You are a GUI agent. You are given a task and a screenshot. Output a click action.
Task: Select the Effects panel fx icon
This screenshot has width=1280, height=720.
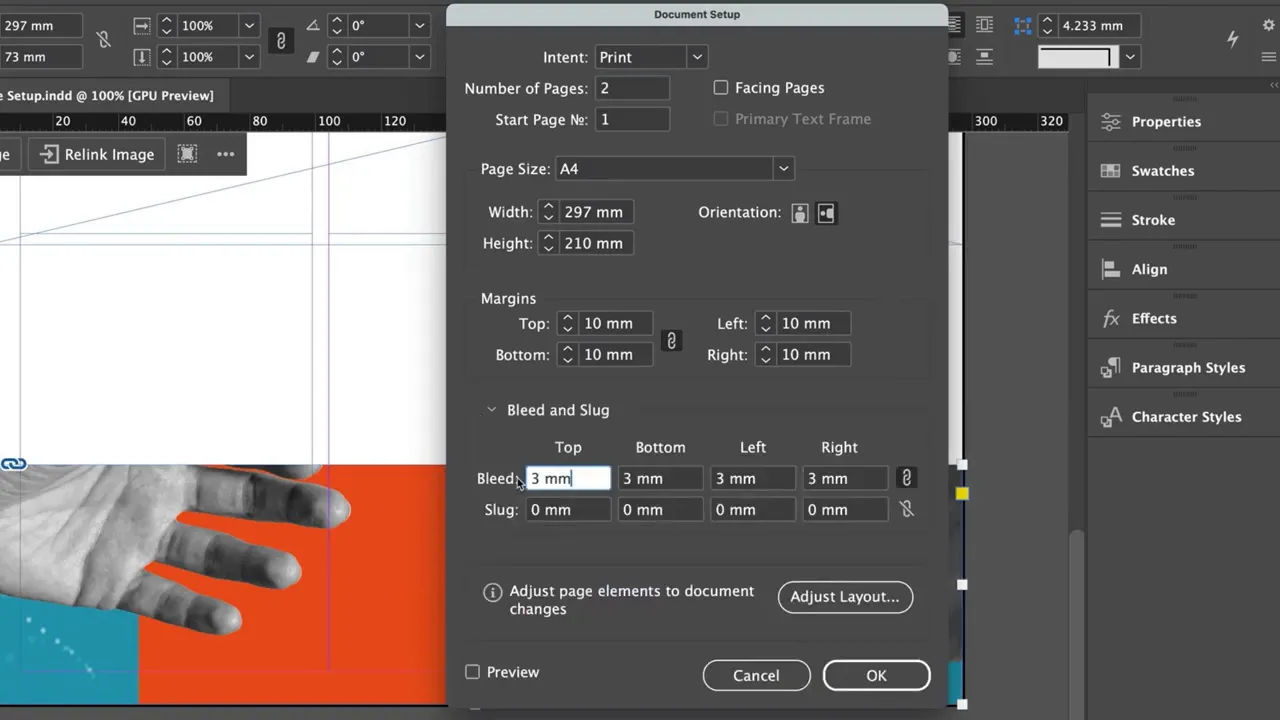tap(1110, 318)
